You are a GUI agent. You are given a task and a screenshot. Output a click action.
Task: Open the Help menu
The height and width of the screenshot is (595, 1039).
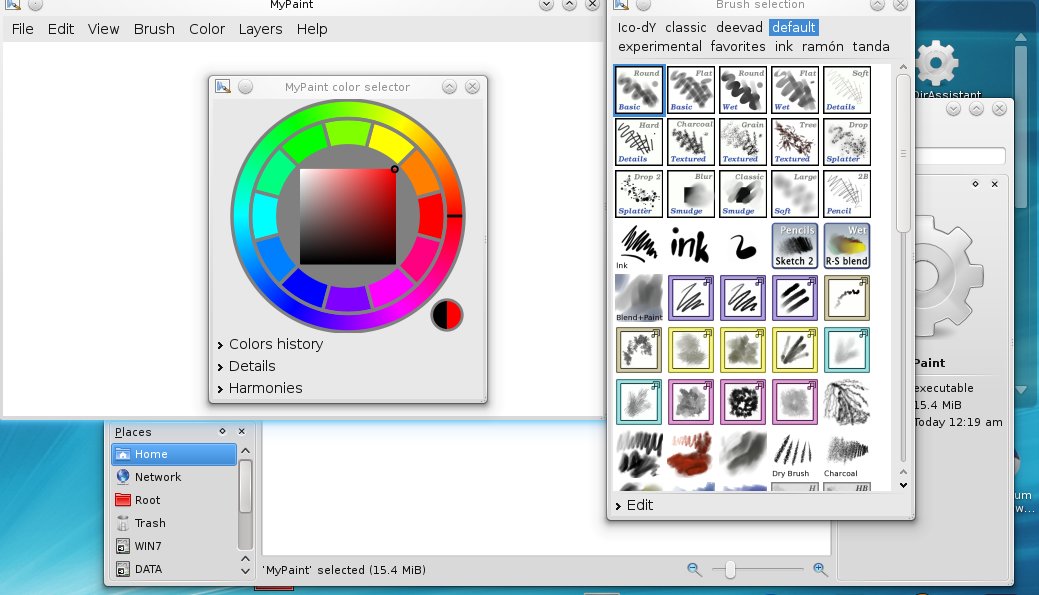[x=311, y=29]
